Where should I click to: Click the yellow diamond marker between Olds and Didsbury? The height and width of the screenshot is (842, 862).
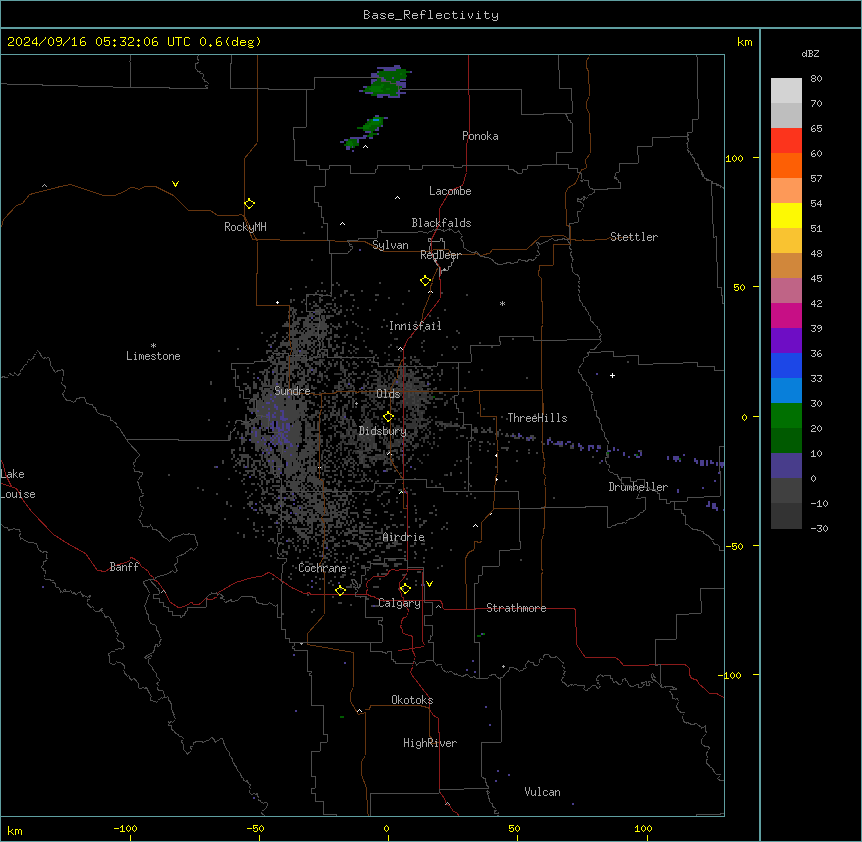(x=389, y=417)
